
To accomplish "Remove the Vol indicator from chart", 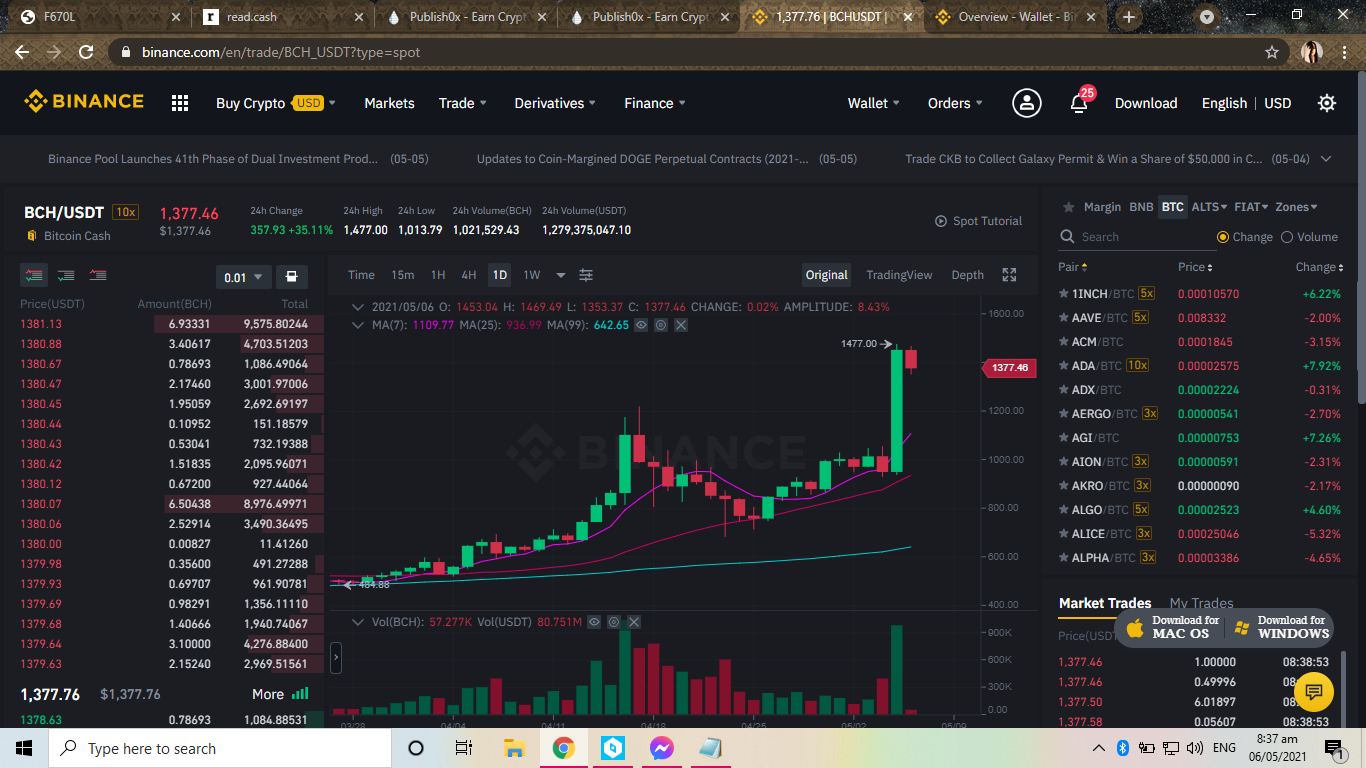I will tap(634, 622).
